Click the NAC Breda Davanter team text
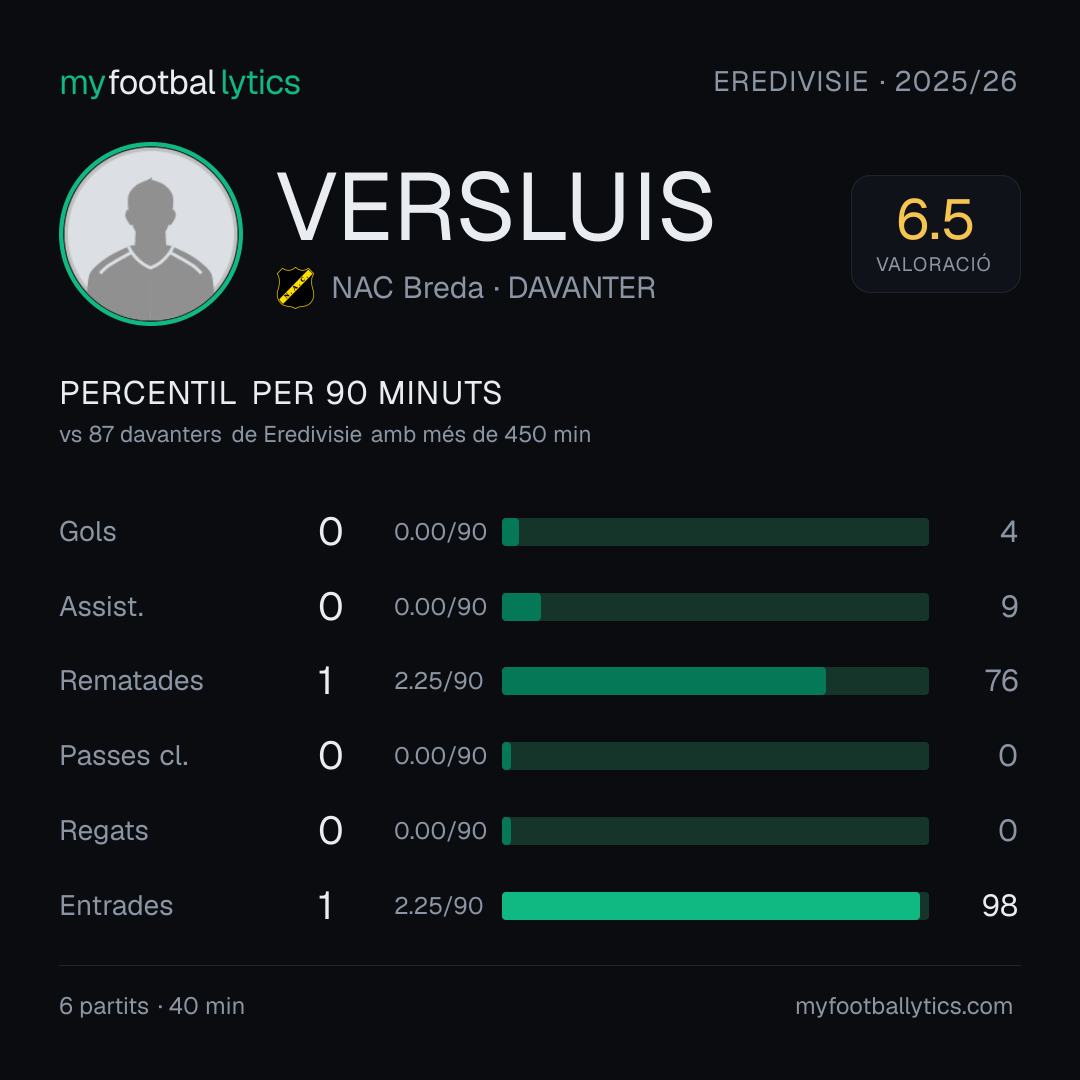Screen dimensions: 1080x1080 coord(493,288)
